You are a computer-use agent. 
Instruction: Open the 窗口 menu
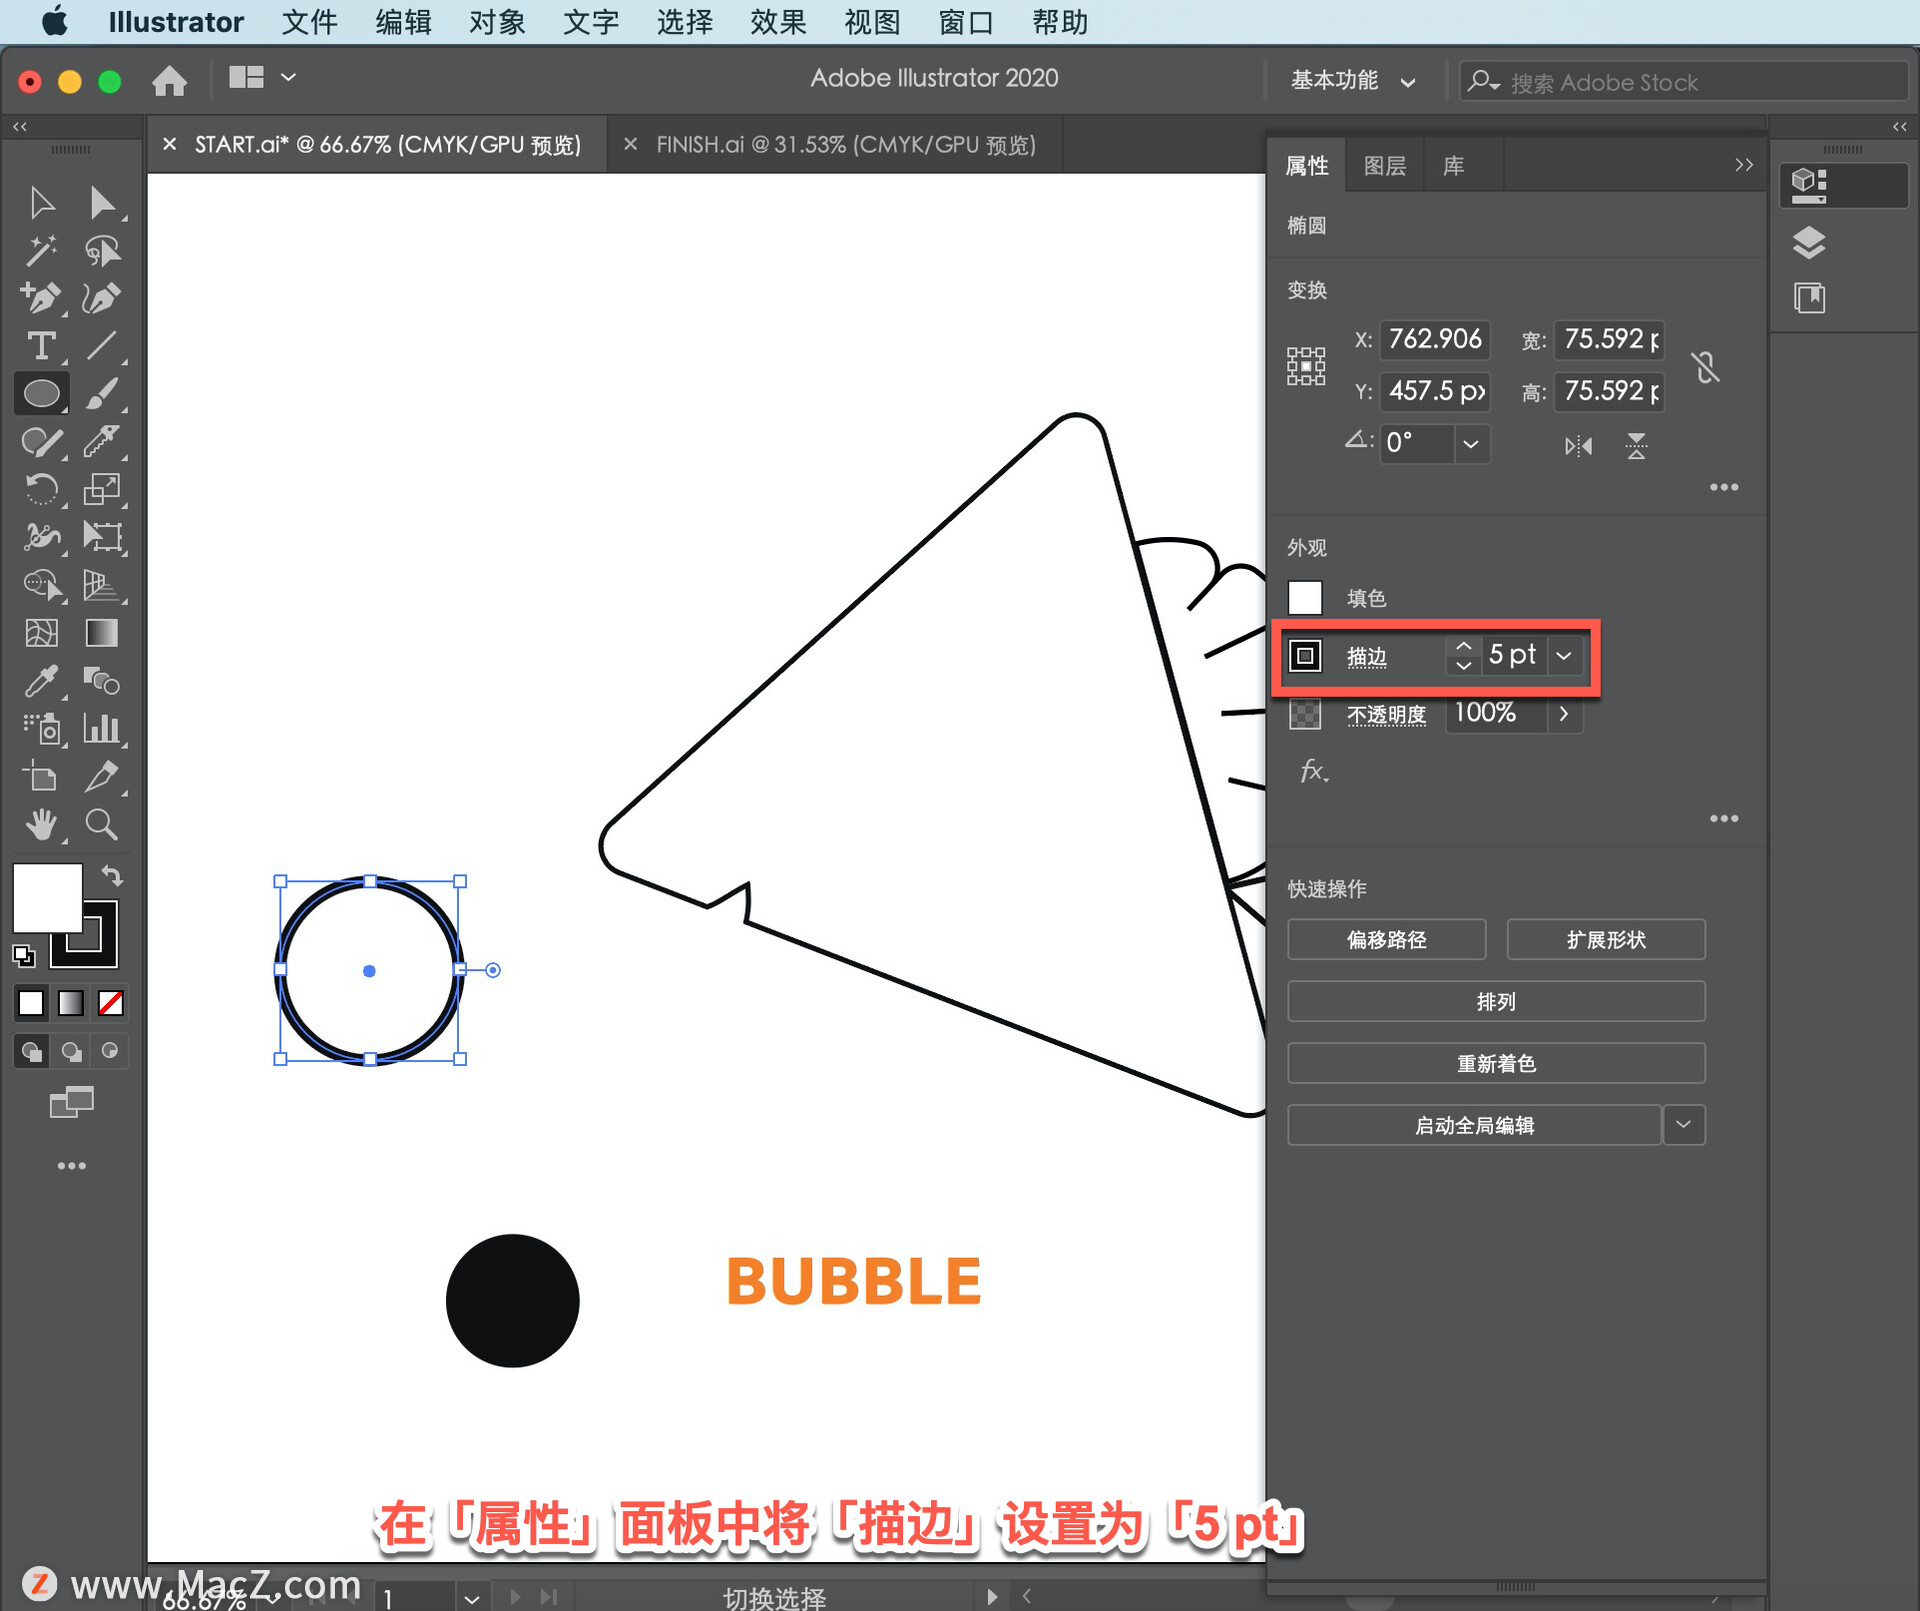tap(966, 22)
